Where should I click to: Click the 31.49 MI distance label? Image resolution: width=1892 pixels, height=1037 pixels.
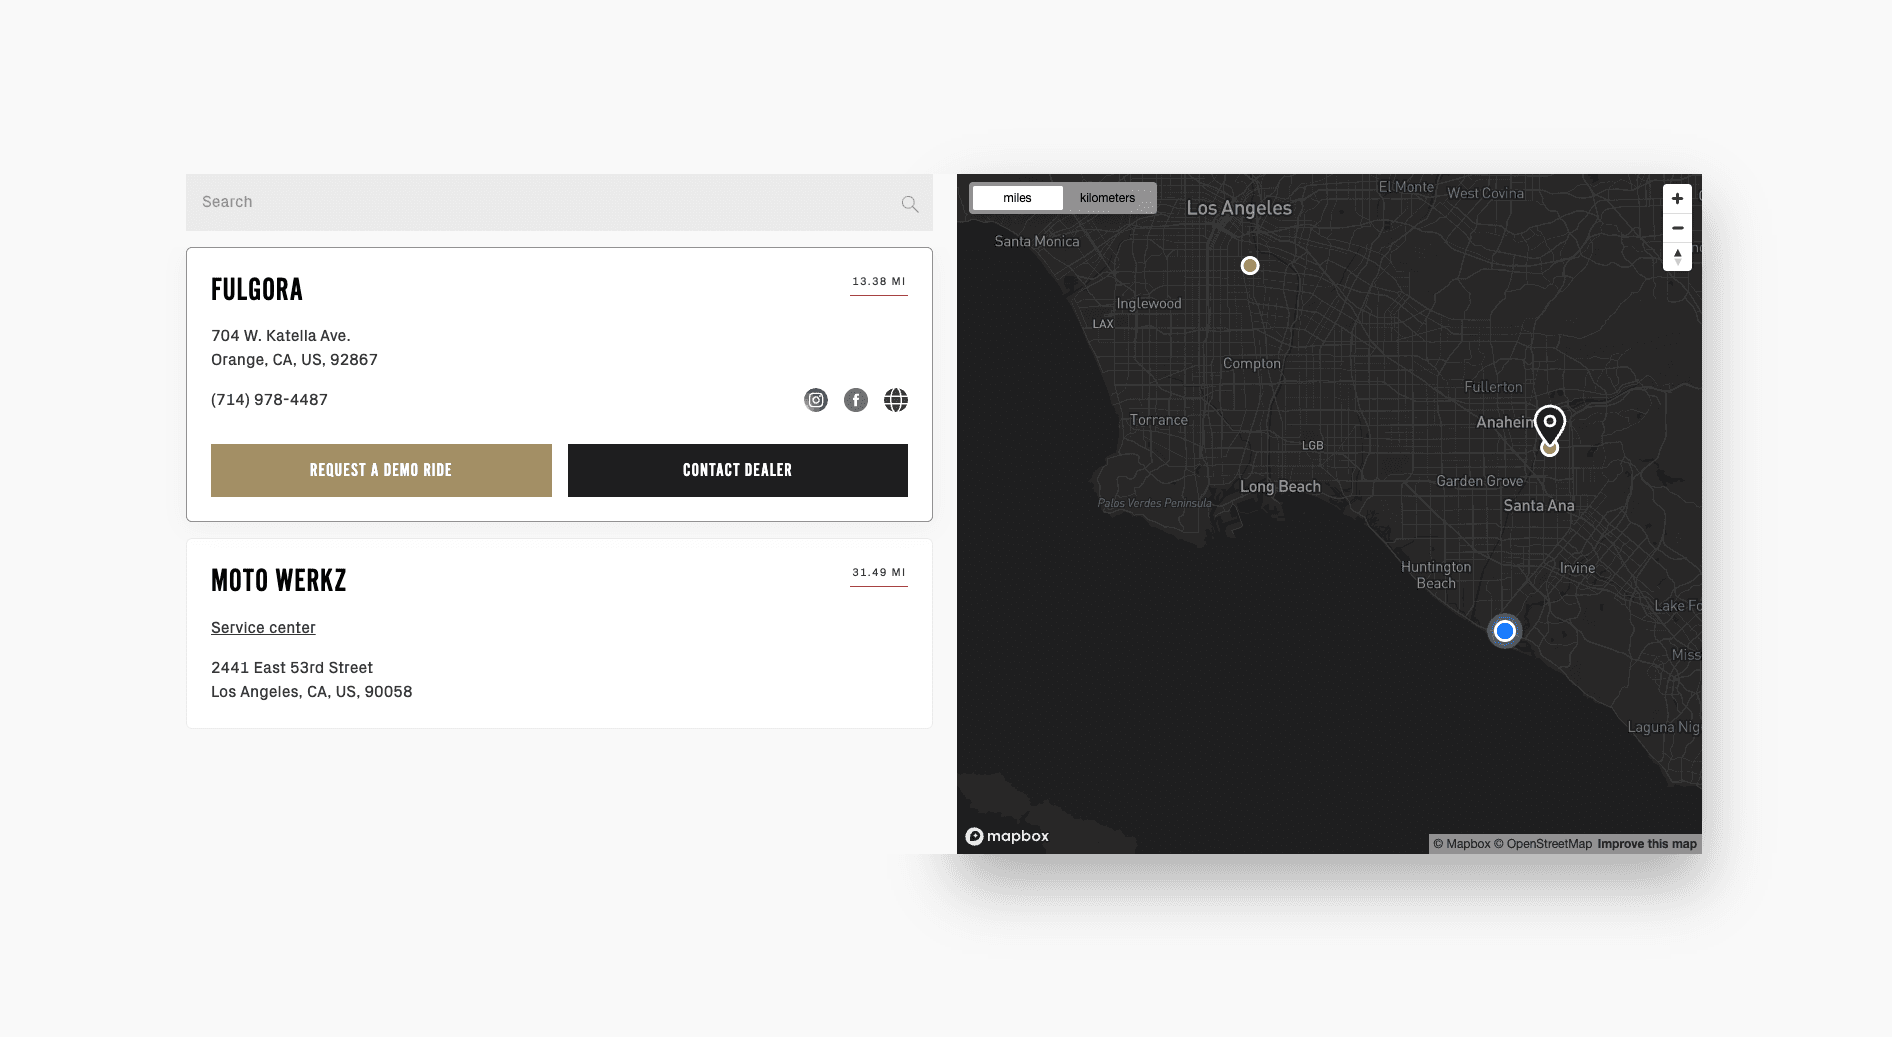[879, 573]
